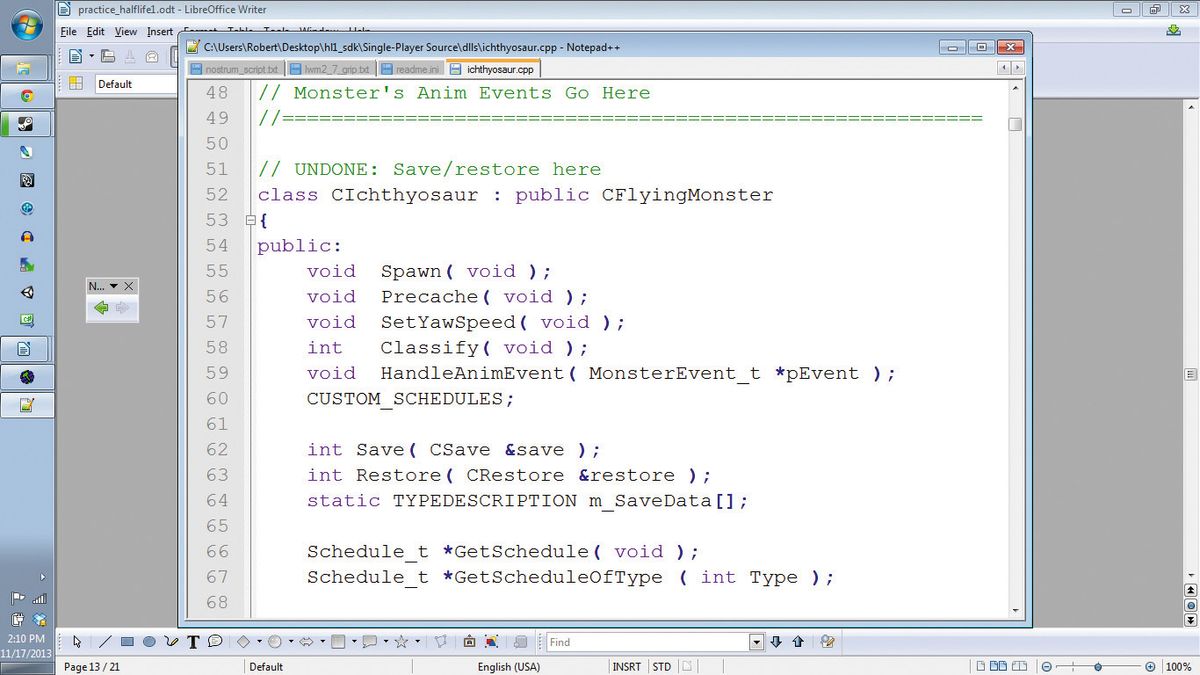Choose the Line drawing tool
This screenshot has width=1200, height=675.
click(x=104, y=642)
